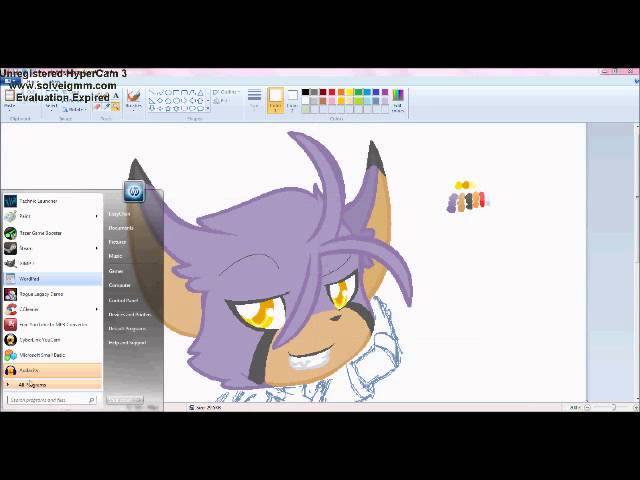
Task: Open Control Panel from the Start menu
Action: tap(123, 300)
